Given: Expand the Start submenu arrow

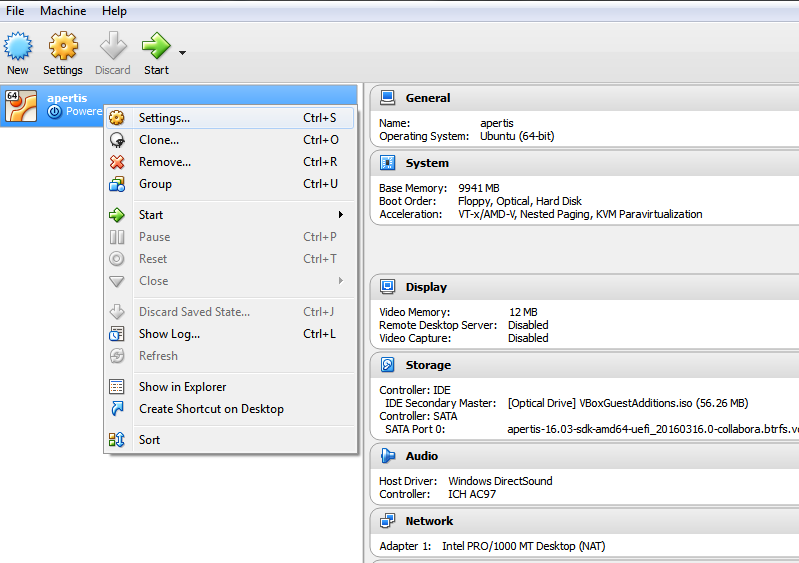Looking at the screenshot, I should (x=340, y=215).
